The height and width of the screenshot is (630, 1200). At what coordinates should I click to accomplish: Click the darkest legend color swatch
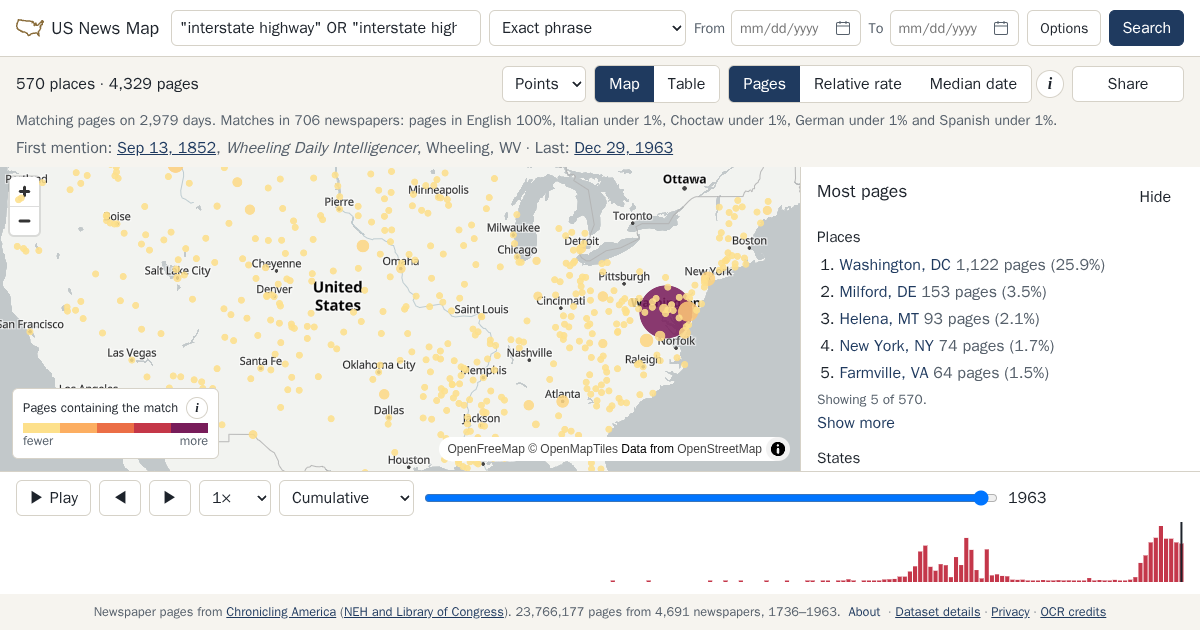pyautogui.click(x=190, y=428)
